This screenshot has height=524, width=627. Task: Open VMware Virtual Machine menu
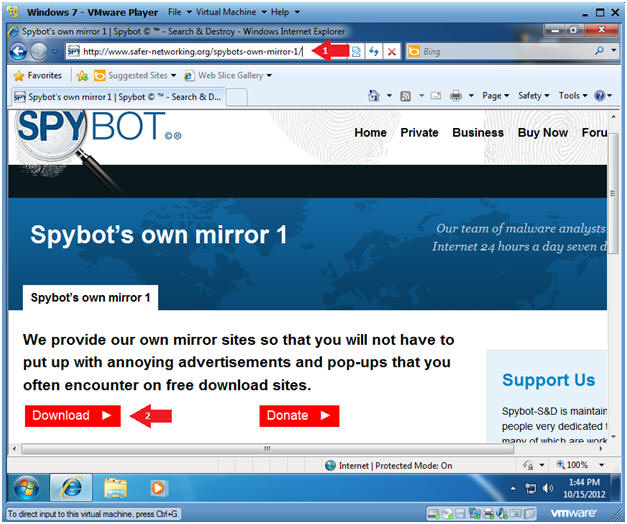click(231, 12)
